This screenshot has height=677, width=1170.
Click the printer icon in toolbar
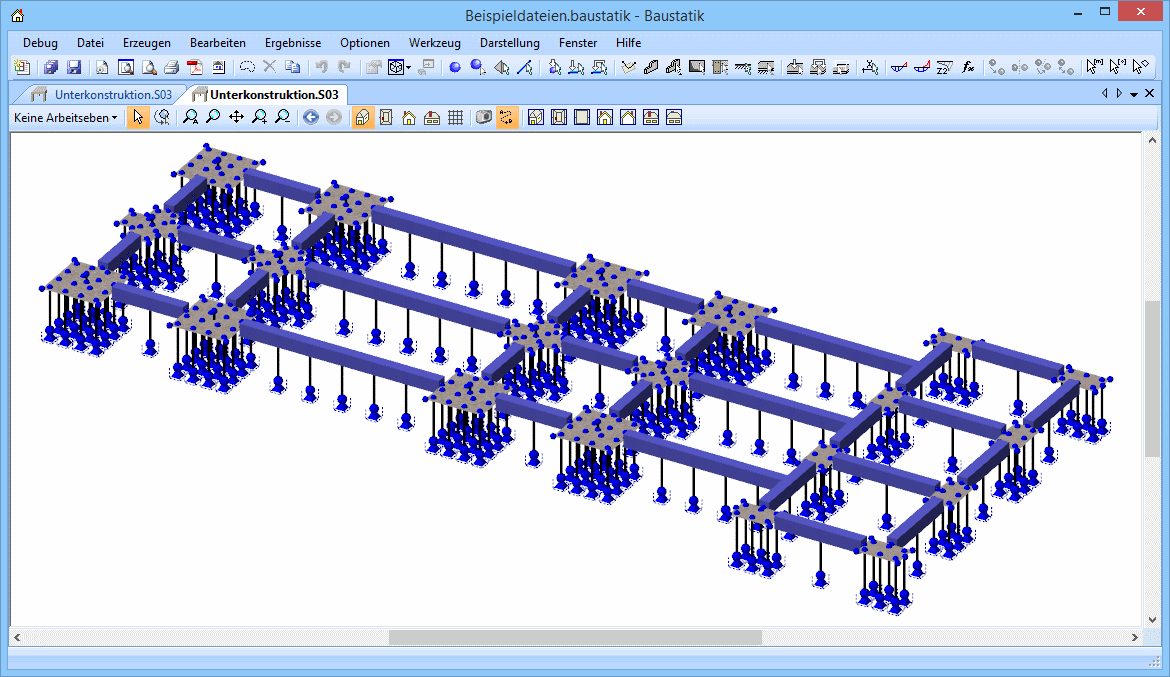pyautogui.click(x=172, y=68)
